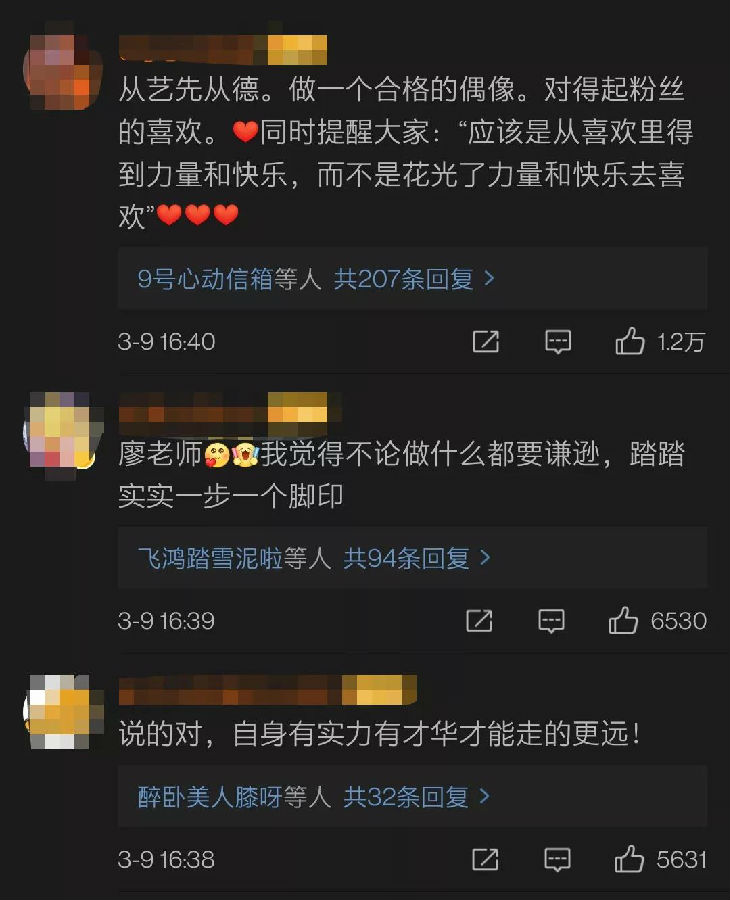Open 醉卧美人膝呀 user link
This screenshot has height=900, width=730.
coord(209,797)
